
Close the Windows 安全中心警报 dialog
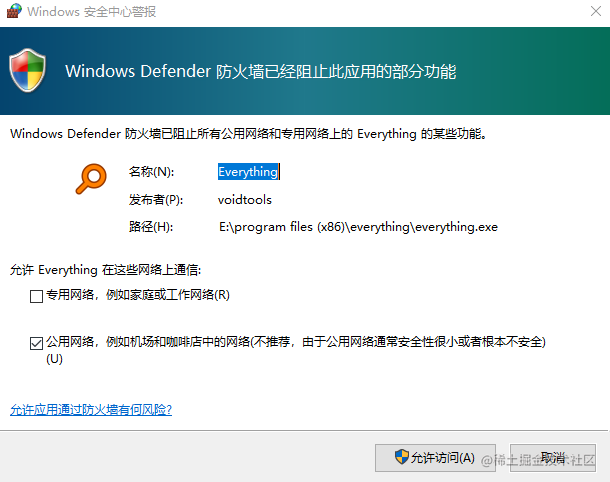[x=596, y=11]
